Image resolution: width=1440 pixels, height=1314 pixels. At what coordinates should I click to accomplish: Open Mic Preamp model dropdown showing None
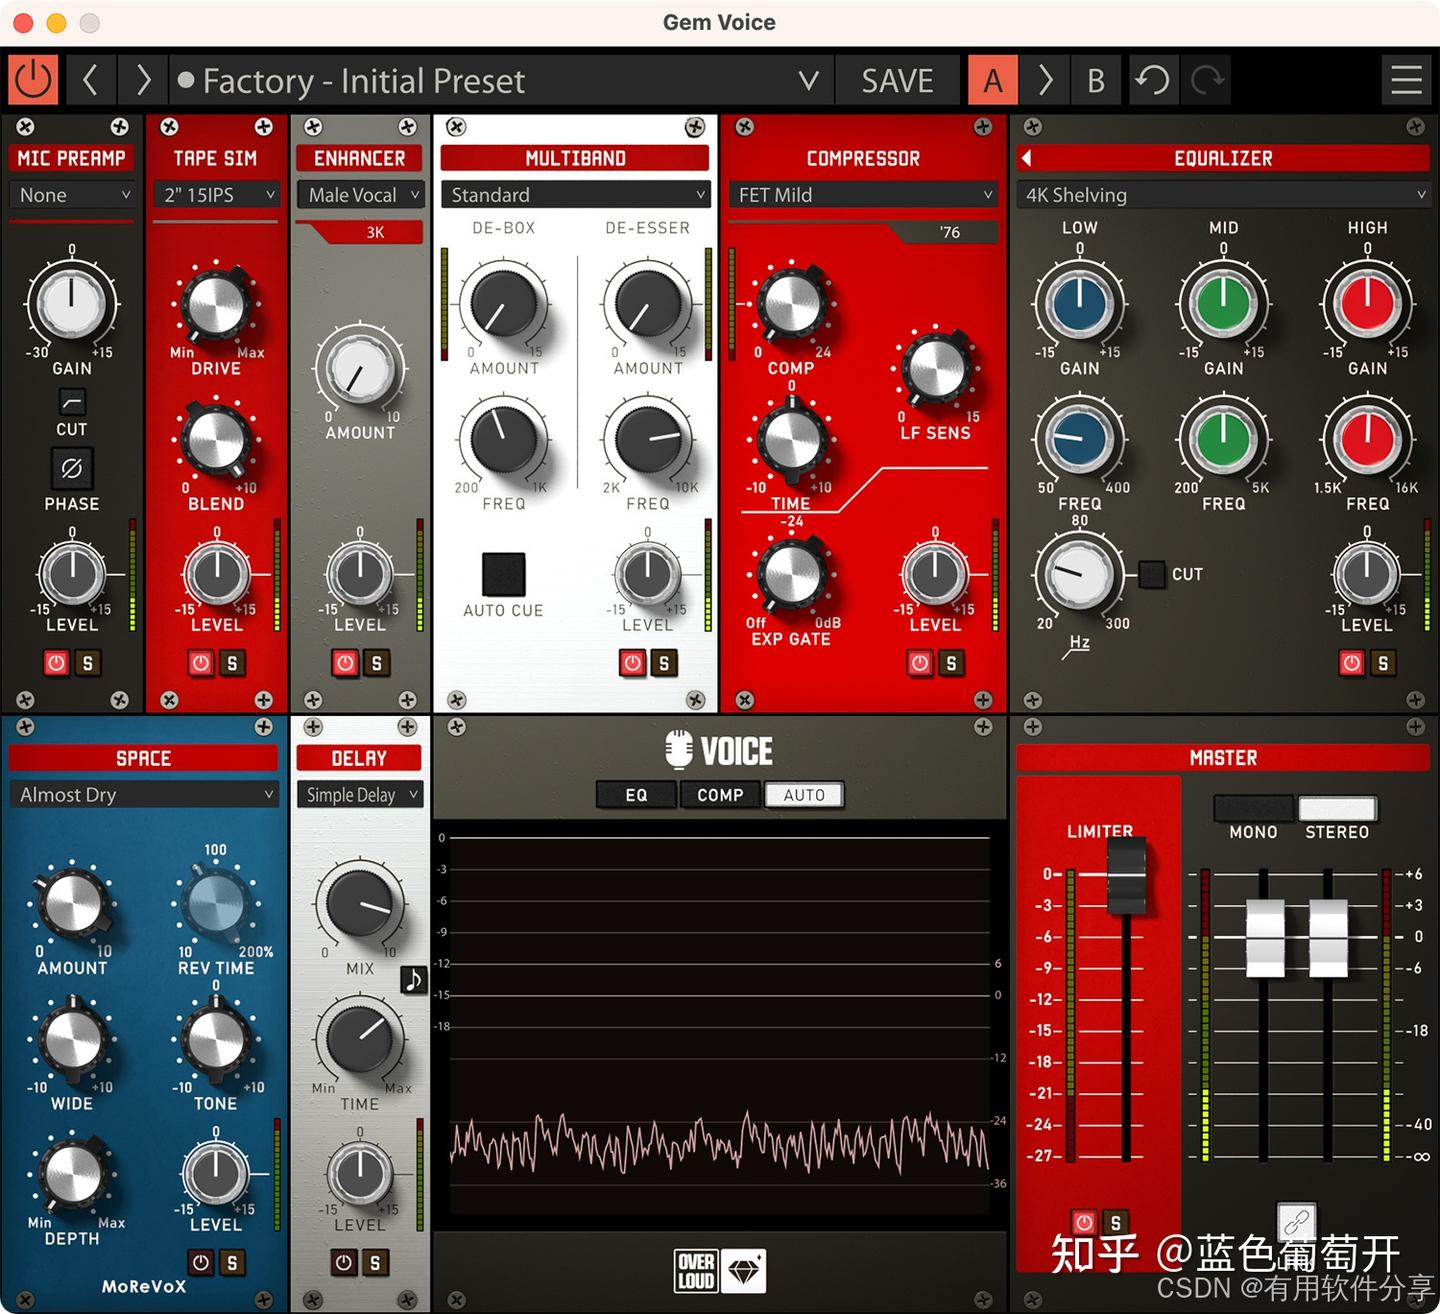pos(72,195)
